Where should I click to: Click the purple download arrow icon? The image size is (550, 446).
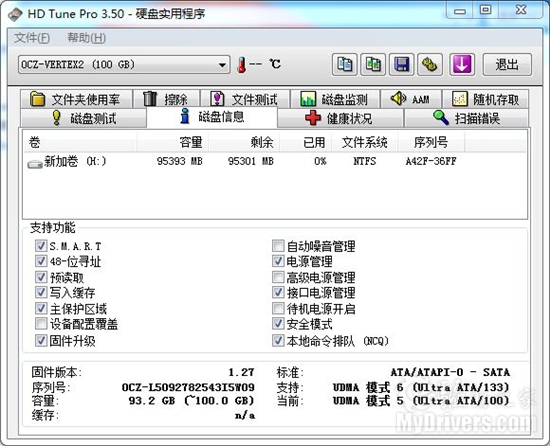[x=462, y=65]
